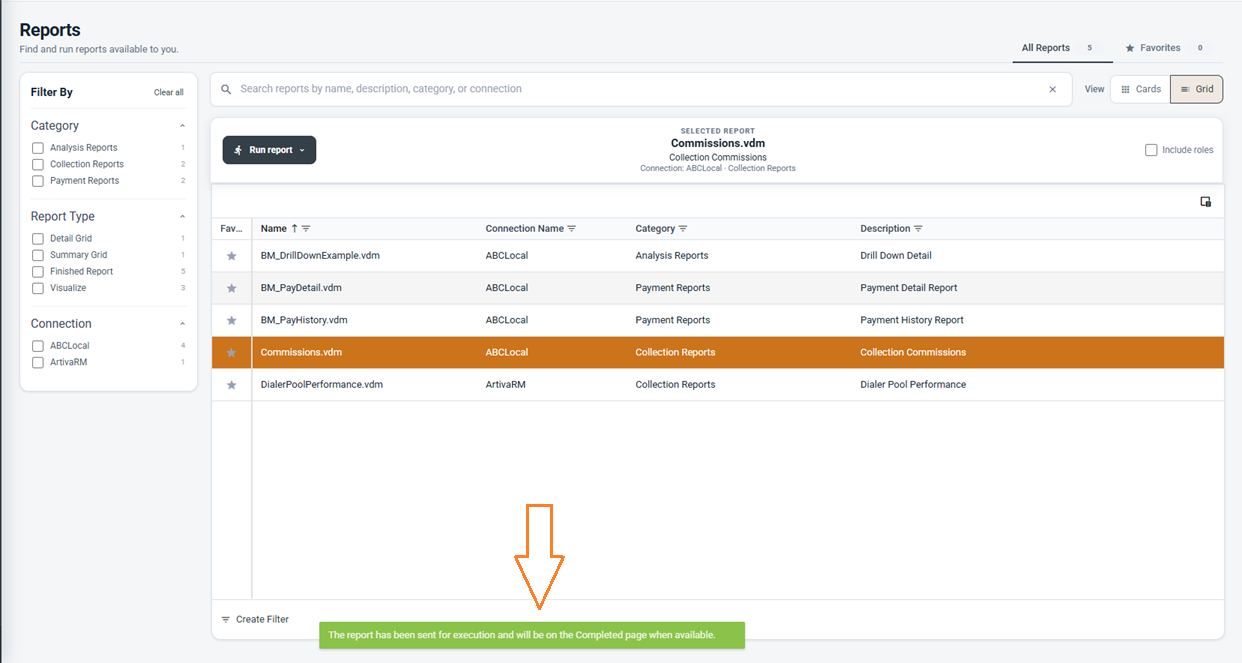
Task: Open Description column filter icon
Action: coord(918,229)
